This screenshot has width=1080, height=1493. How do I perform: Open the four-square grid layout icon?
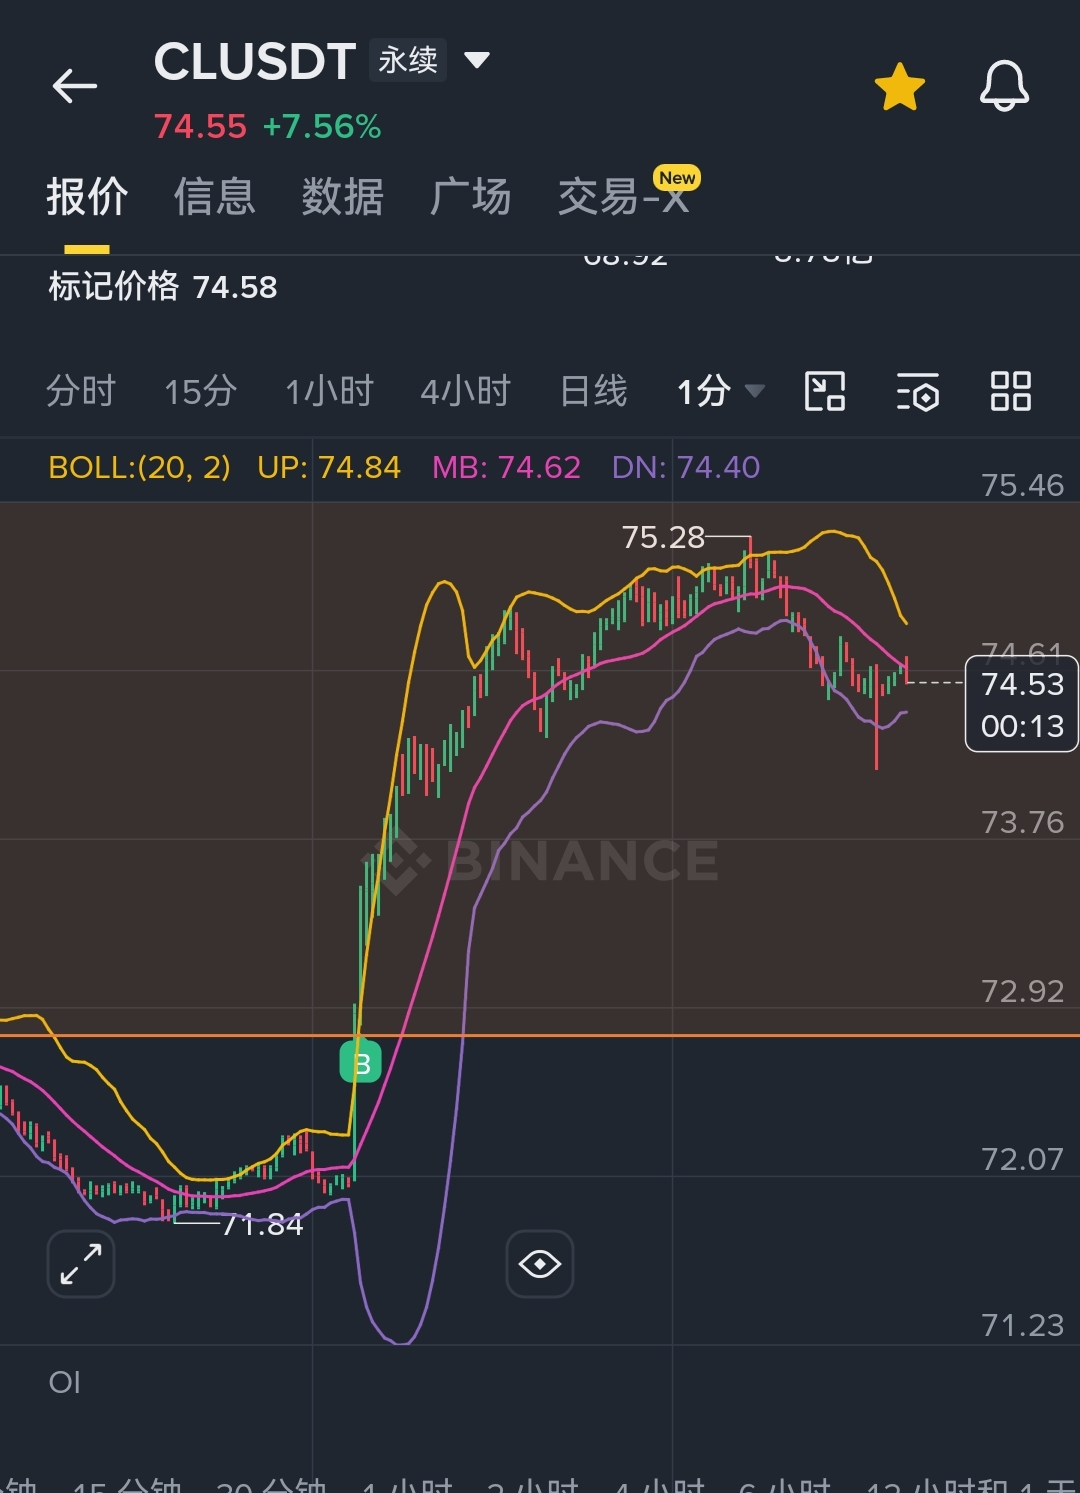(x=1010, y=391)
